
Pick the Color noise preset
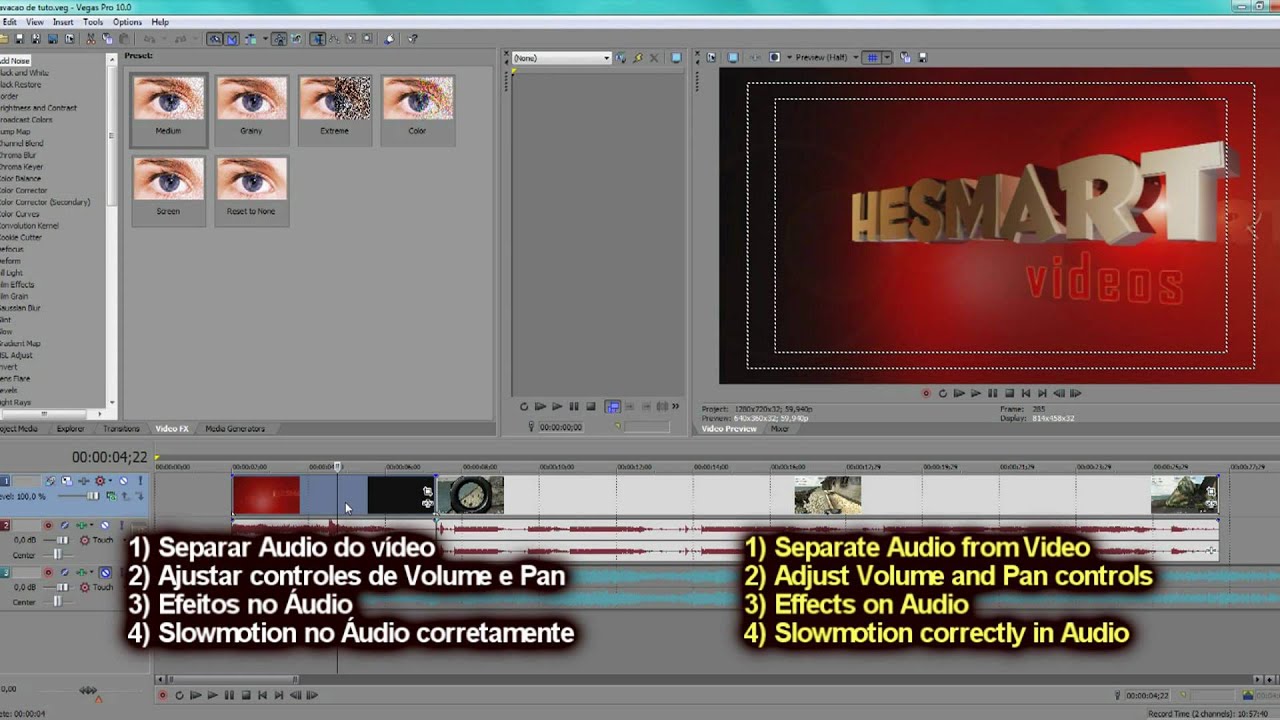(x=417, y=109)
